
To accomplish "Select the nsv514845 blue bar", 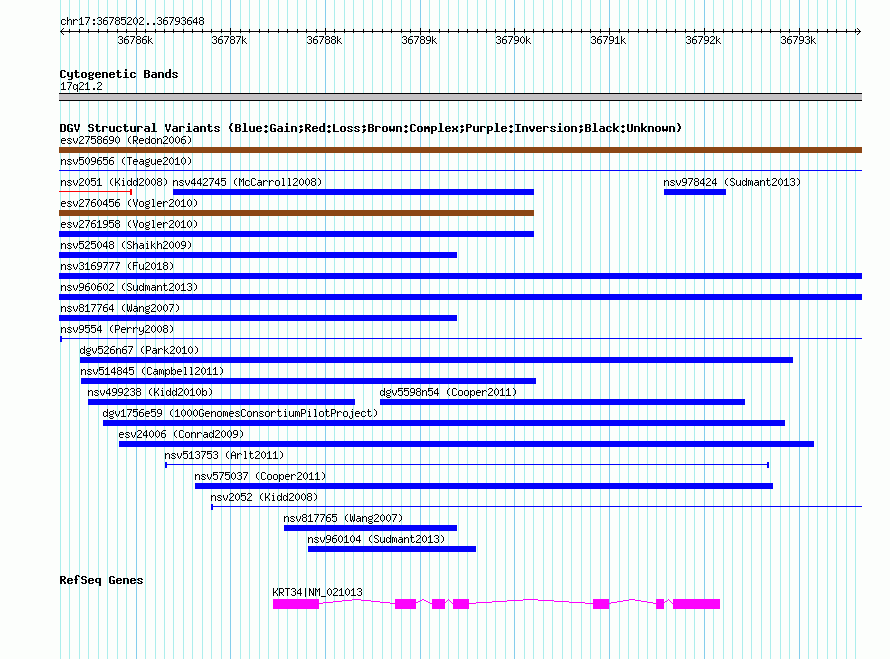I will (x=308, y=381).
